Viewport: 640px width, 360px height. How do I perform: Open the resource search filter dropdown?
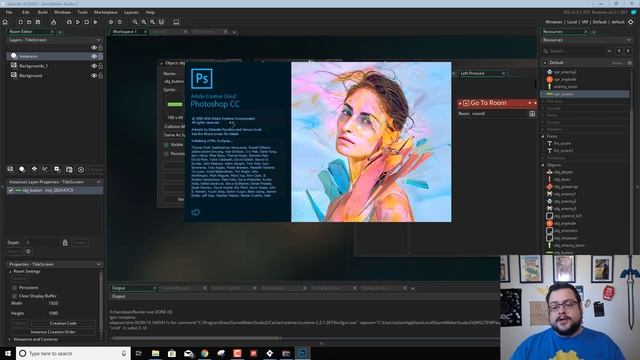(x=609, y=51)
